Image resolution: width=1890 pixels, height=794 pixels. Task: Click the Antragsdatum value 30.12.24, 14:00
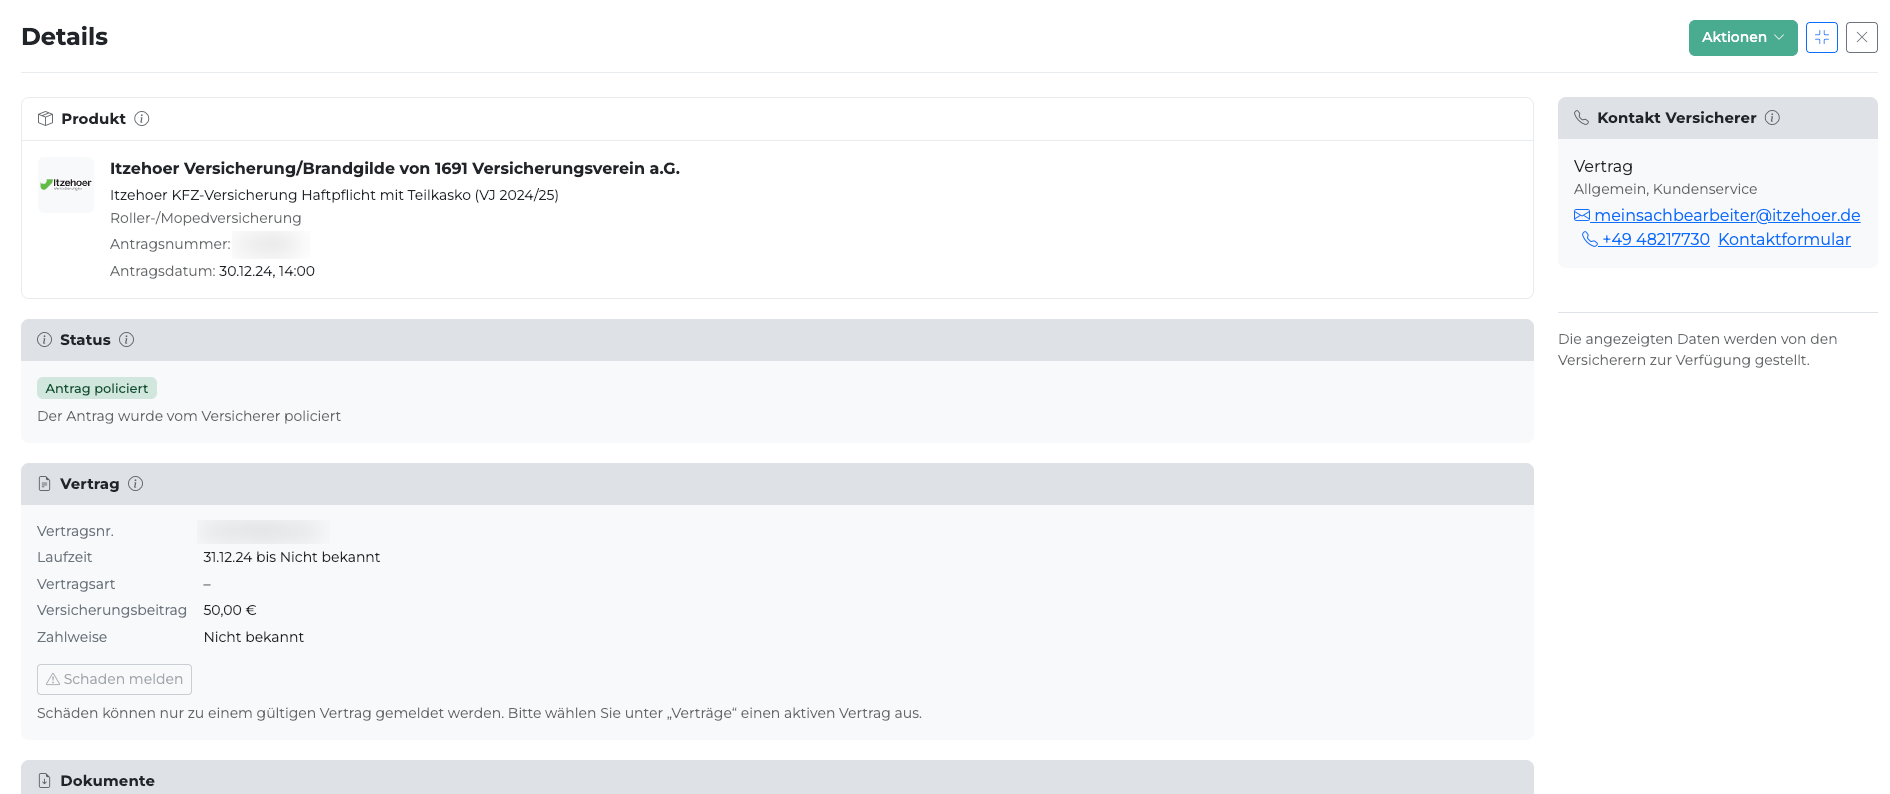tap(267, 271)
